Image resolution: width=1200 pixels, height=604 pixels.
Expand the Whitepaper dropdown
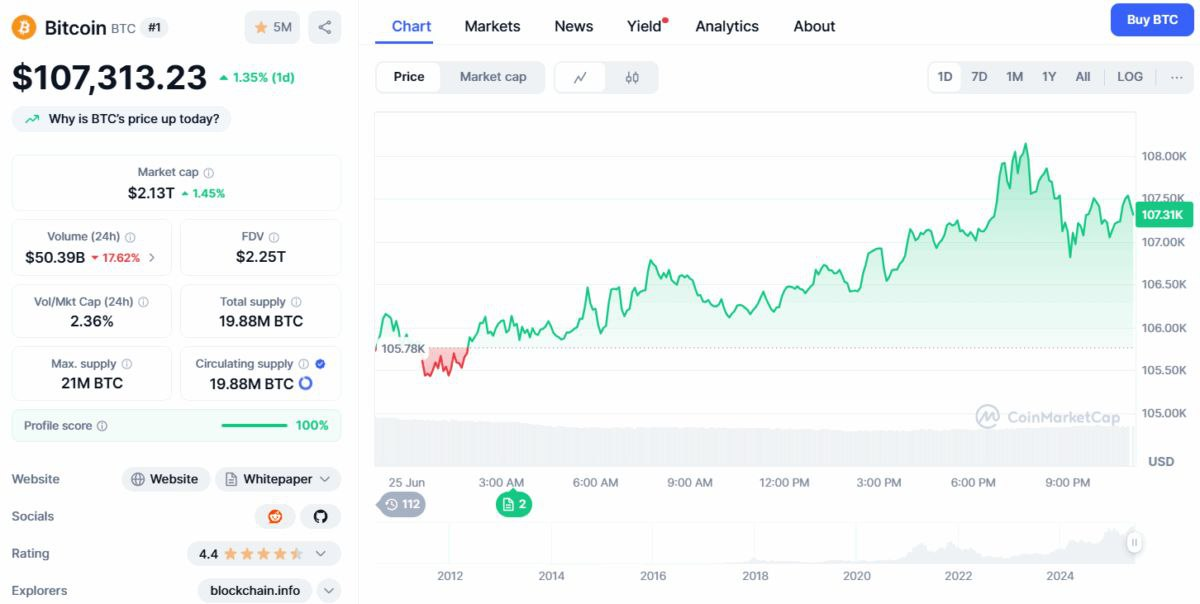325,479
